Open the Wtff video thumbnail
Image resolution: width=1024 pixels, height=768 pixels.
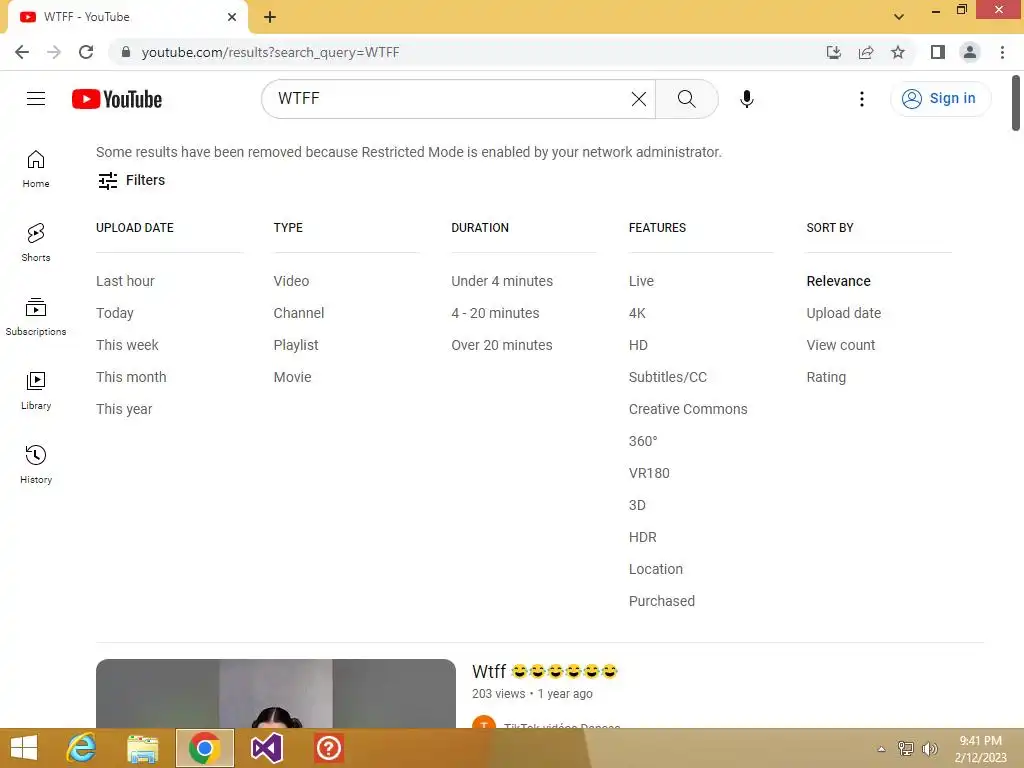[276, 694]
